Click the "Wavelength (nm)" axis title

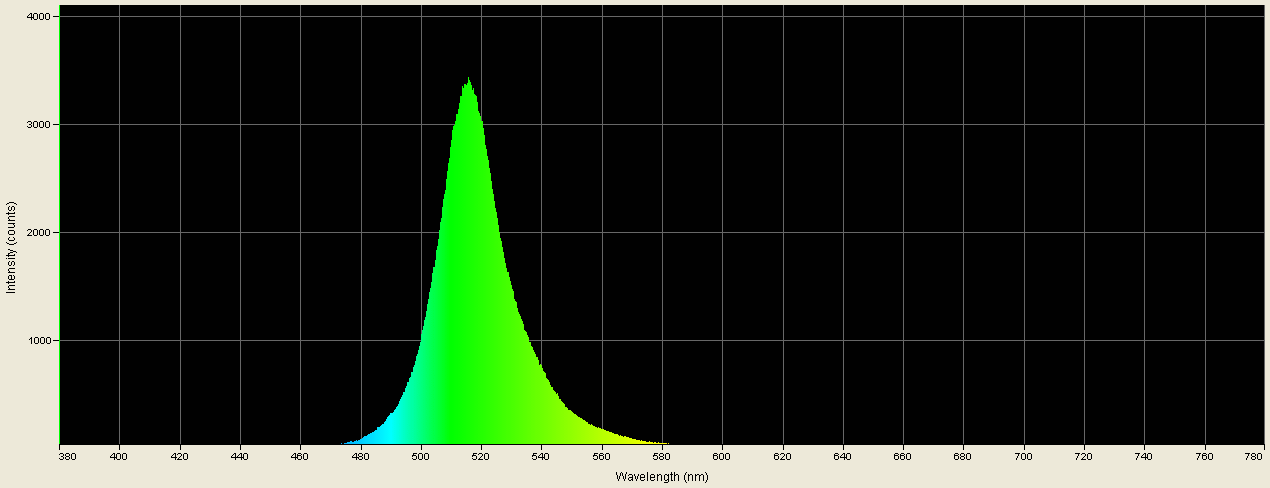point(662,477)
